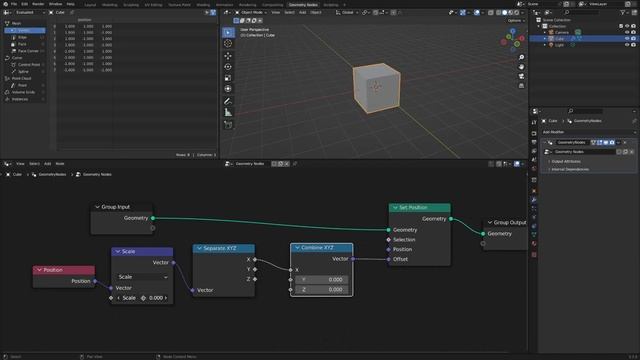Open the Output properties tab

[534, 142]
